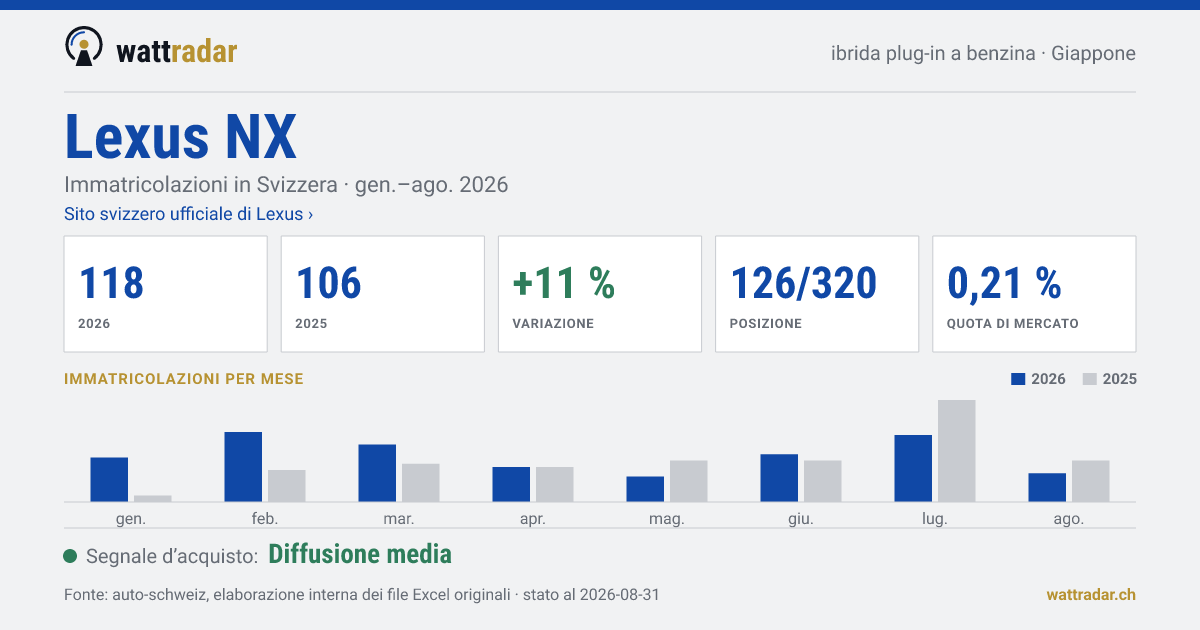Click the 'gen.' month axis label
1200x630 pixels.
[x=131, y=519]
